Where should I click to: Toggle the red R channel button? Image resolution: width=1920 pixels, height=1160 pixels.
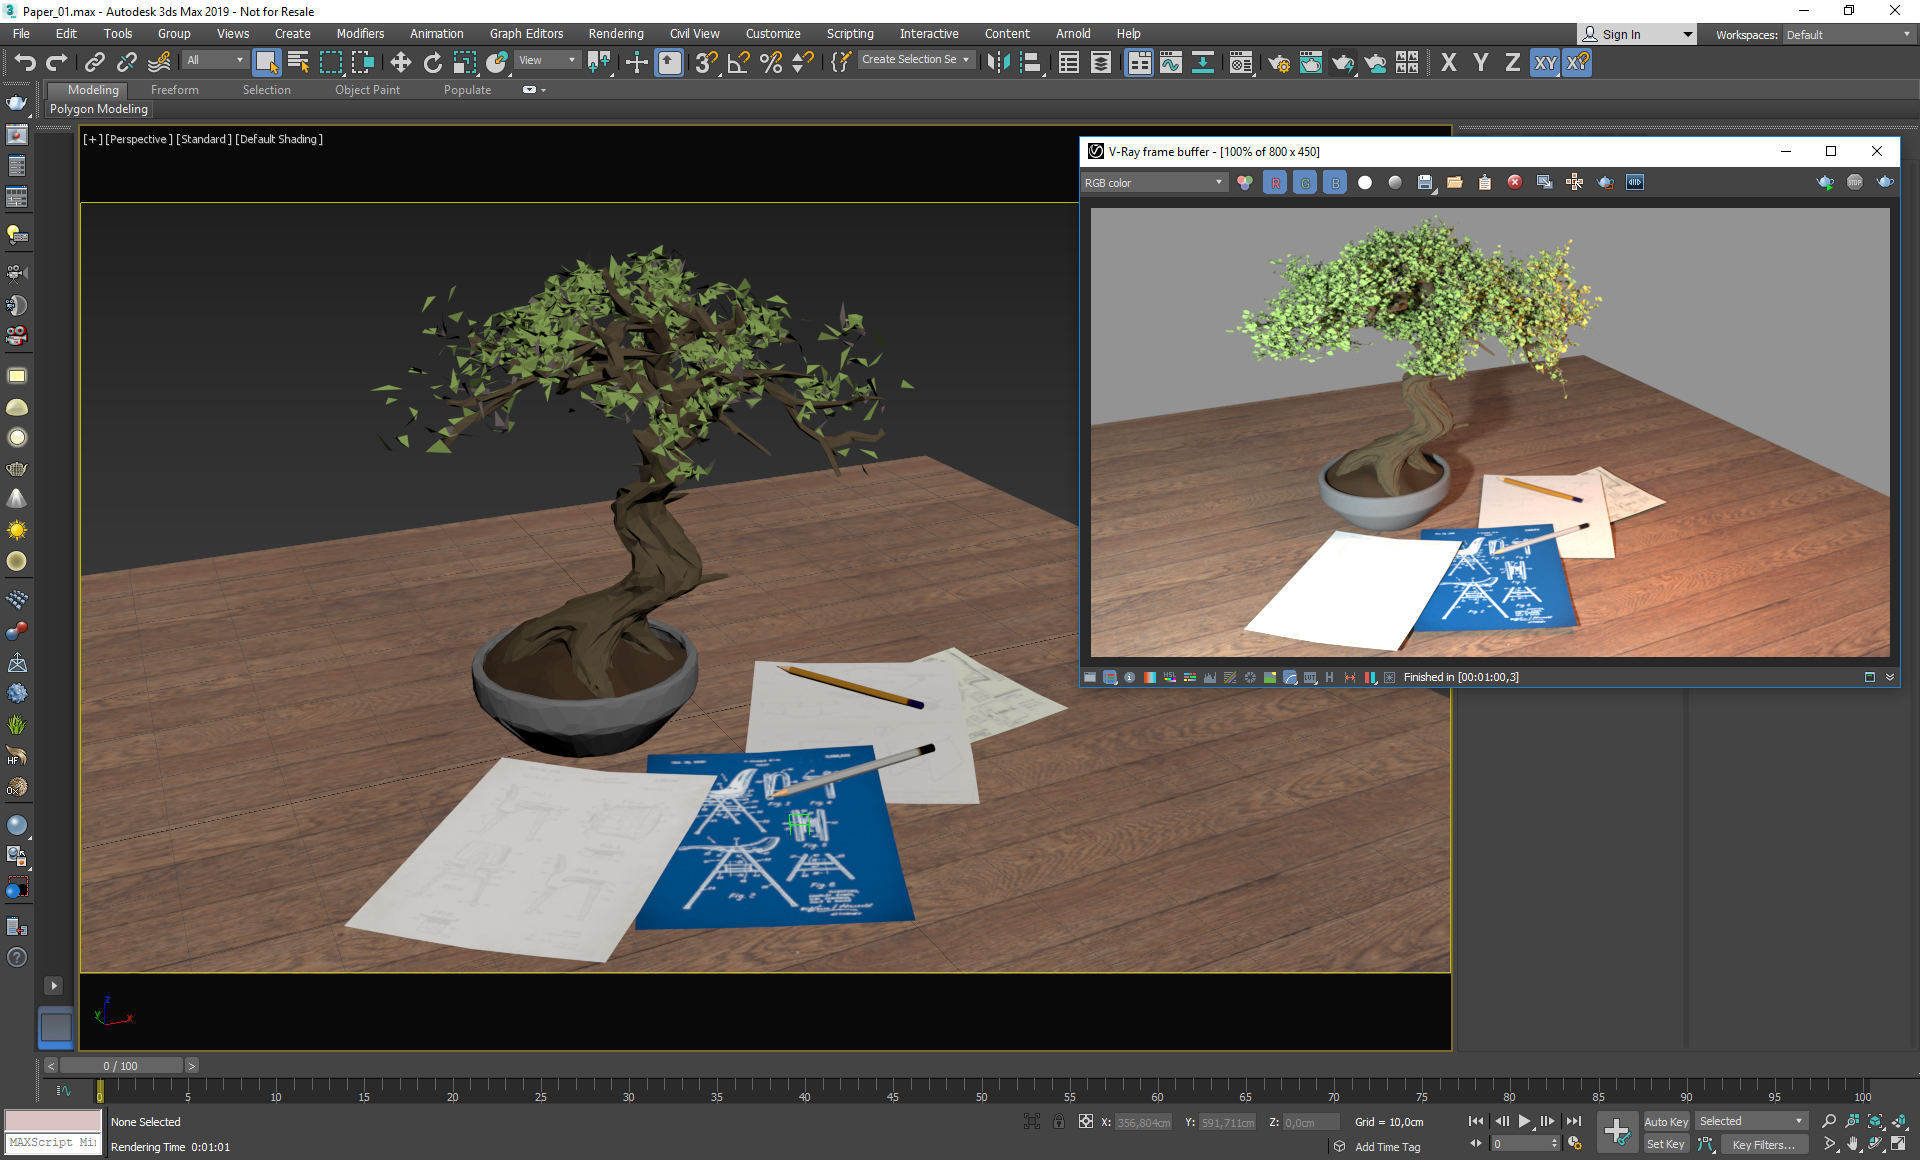click(1275, 182)
